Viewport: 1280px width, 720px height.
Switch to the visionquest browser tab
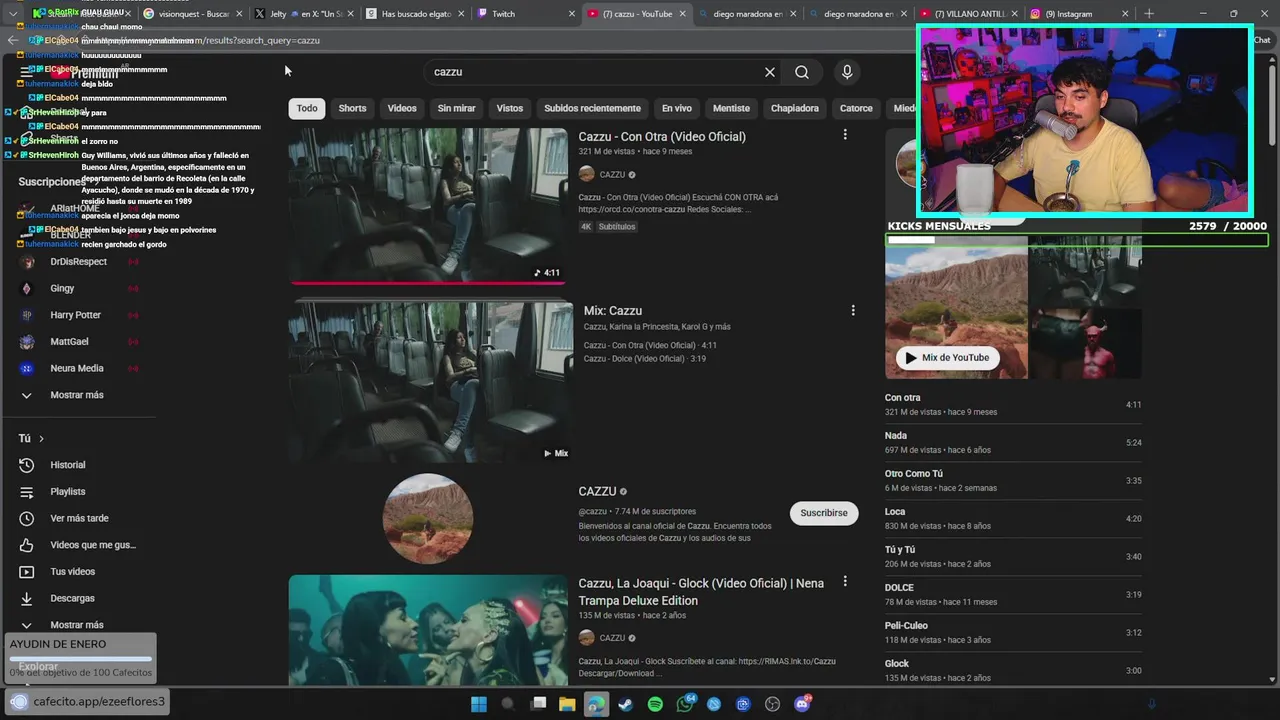[190, 13]
